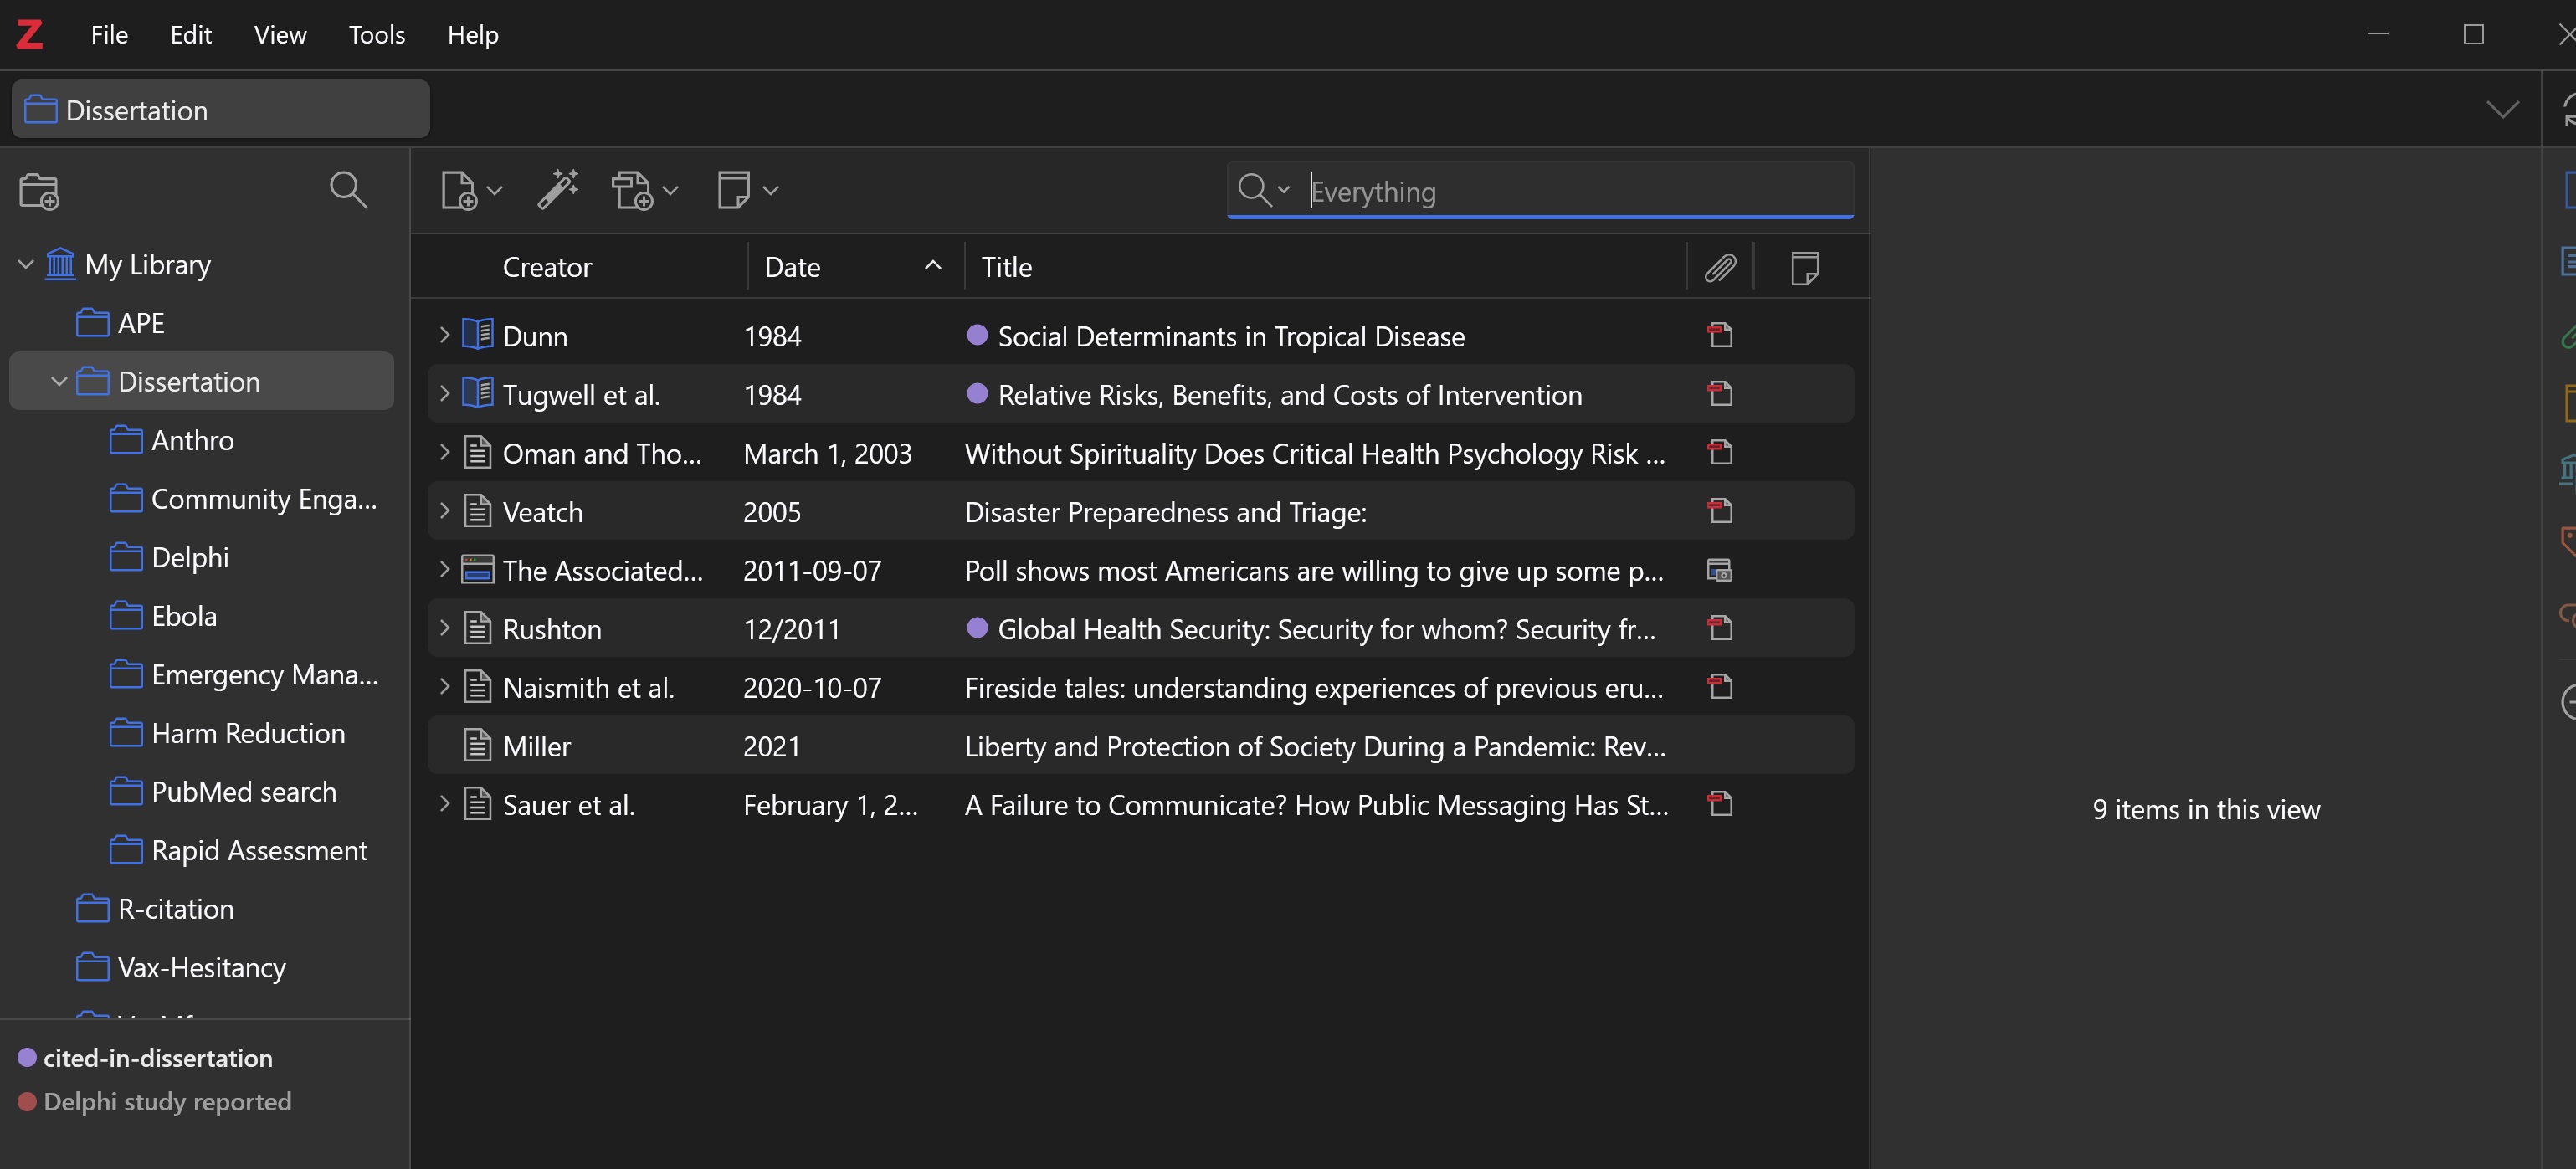Open the search mode dropdown arrow
The width and height of the screenshot is (2576, 1169).
(x=1284, y=189)
